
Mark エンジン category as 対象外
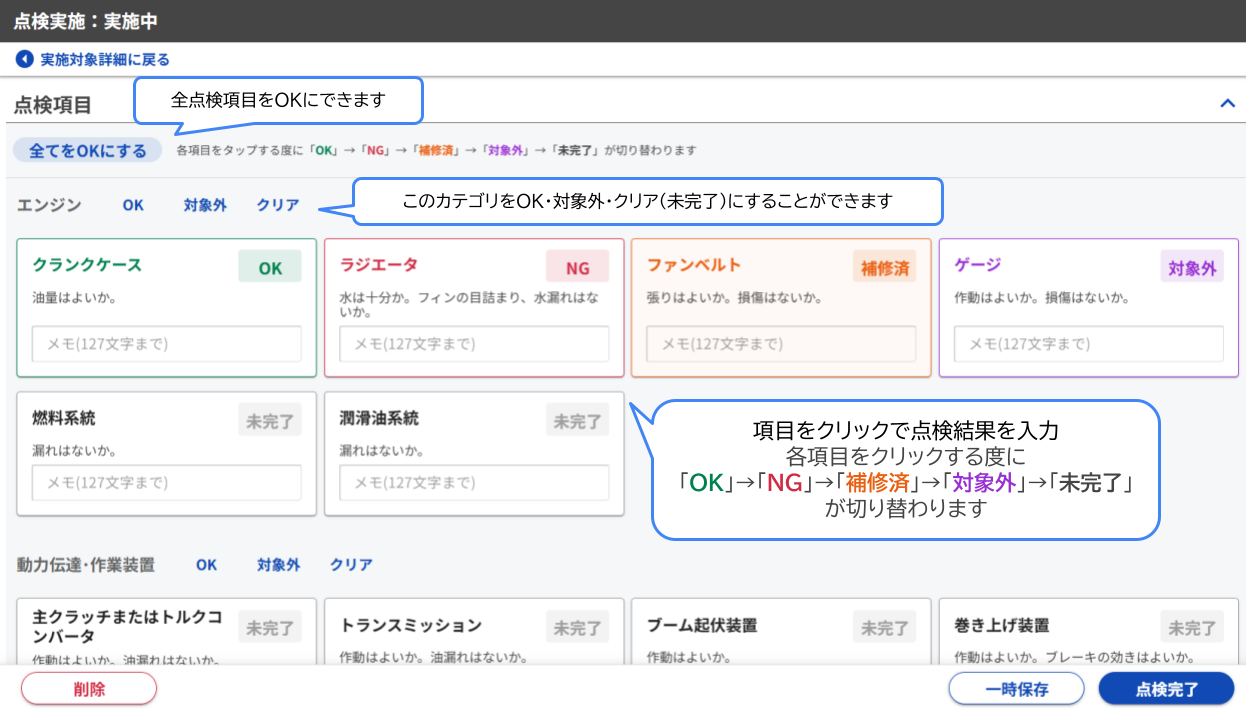pyautogui.click(x=205, y=205)
